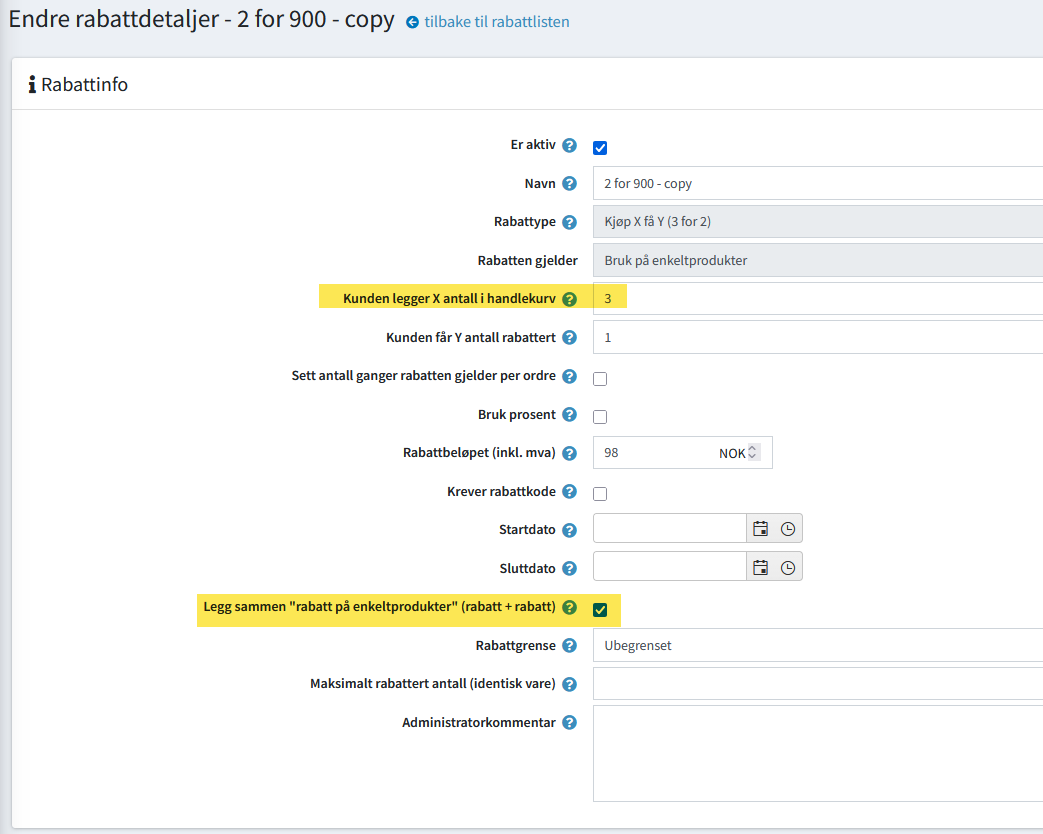Screen dimensions: 1043x834
Task: Expand the Rabattgrense dropdown
Action: point(817,646)
